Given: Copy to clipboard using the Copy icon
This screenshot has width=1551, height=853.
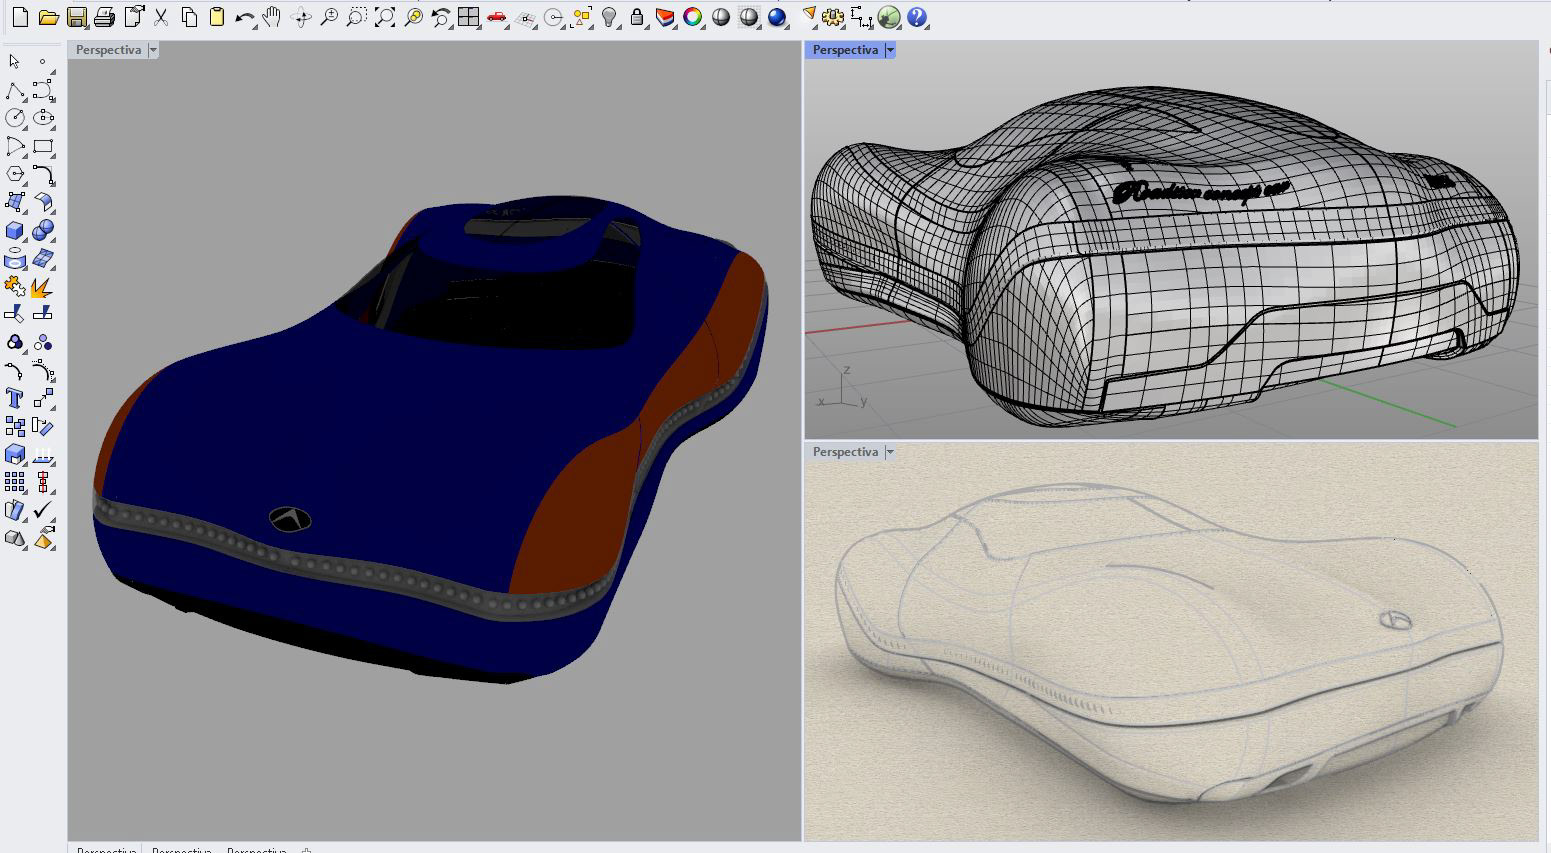Looking at the screenshot, I should point(188,17).
